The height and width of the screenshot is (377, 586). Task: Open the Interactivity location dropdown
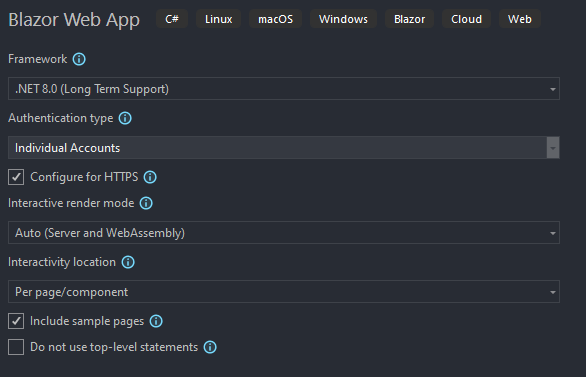[284, 291]
